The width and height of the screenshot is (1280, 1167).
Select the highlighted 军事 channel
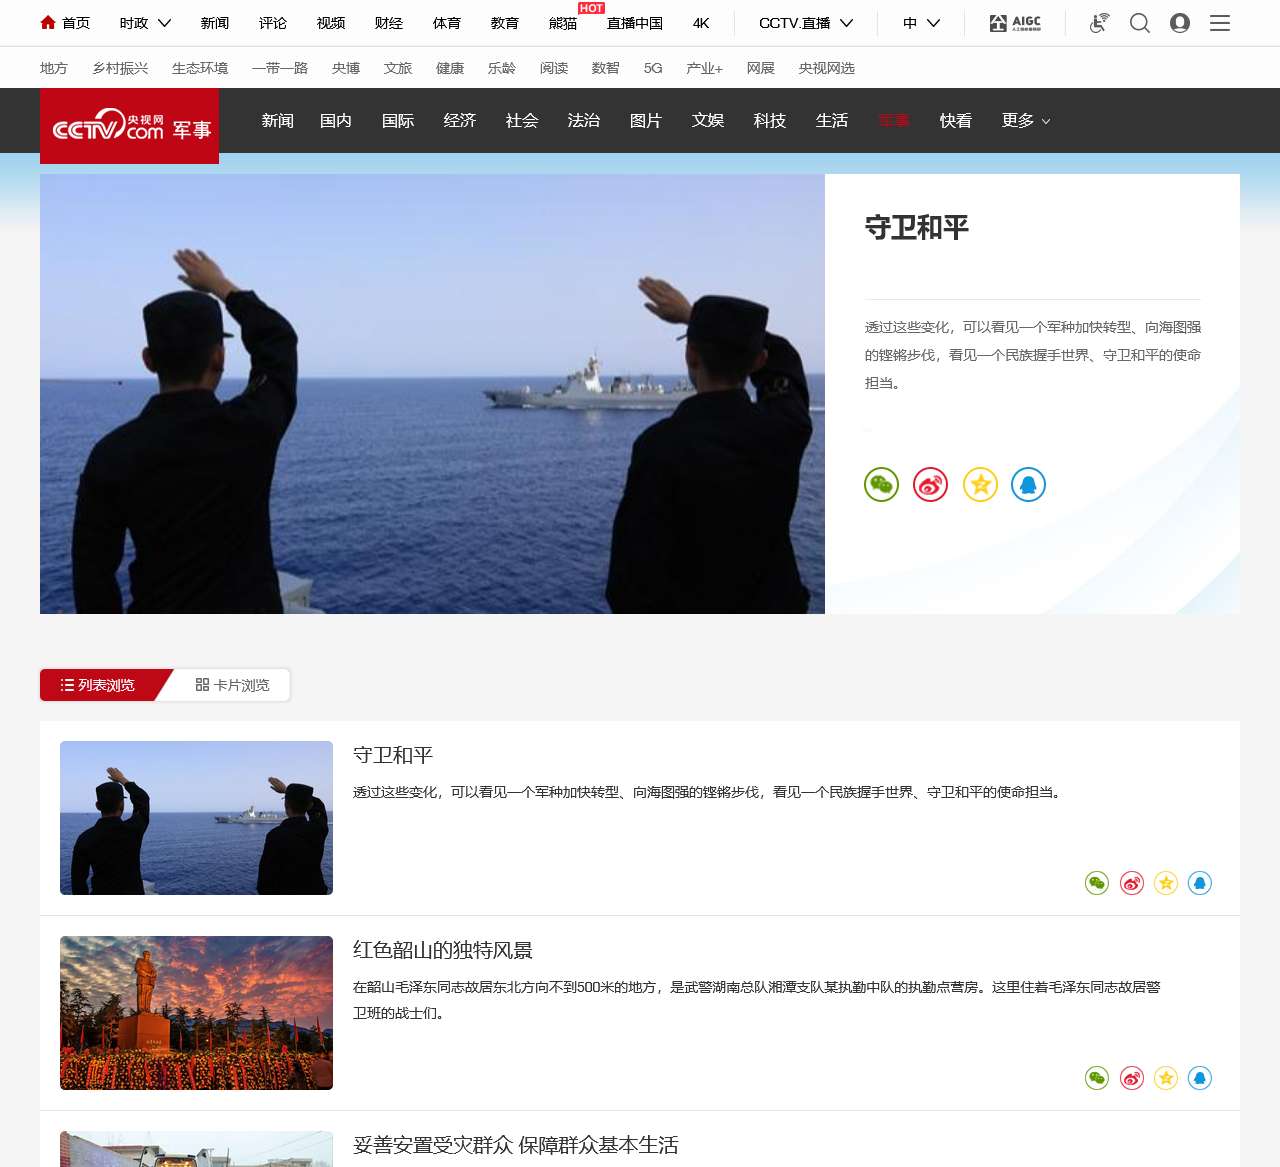click(x=894, y=121)
